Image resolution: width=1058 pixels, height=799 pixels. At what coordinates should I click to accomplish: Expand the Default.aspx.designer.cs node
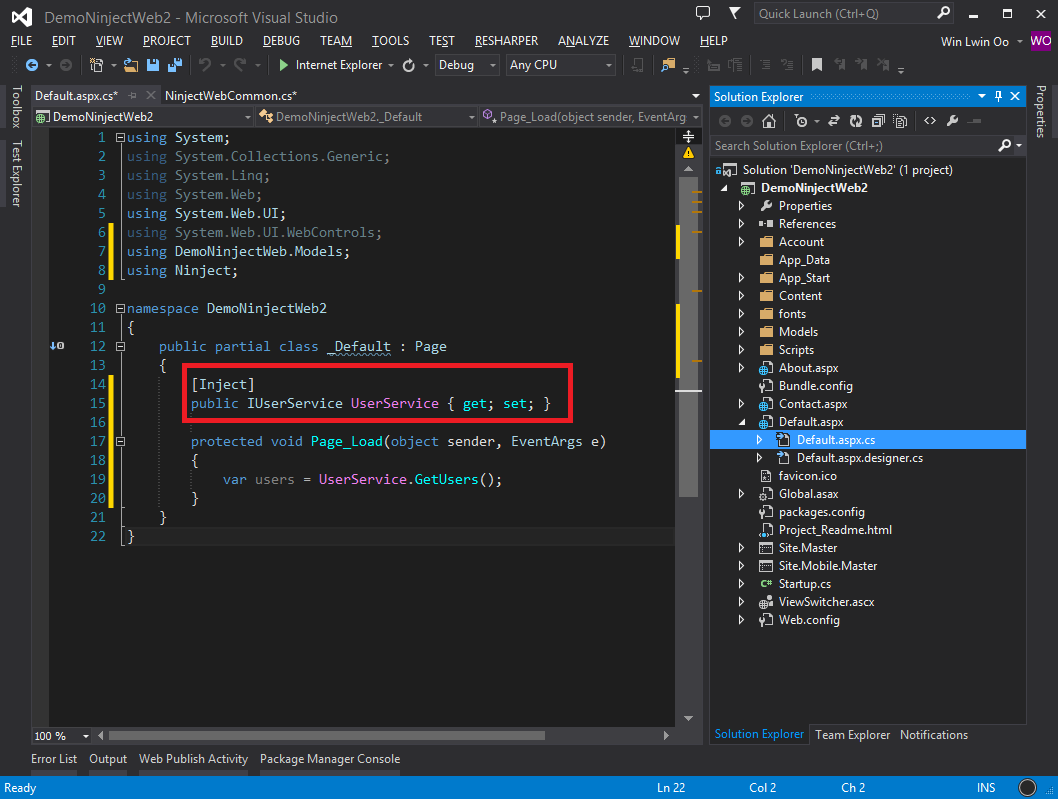click(x=759, y=458)
